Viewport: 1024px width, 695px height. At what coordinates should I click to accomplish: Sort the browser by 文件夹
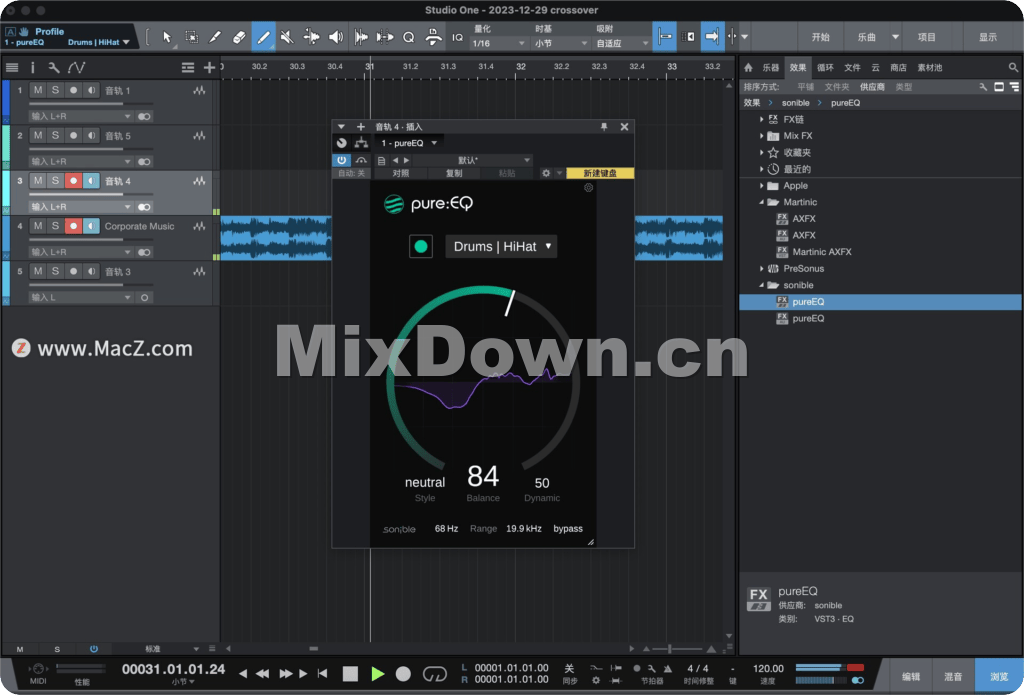coord(837,87)
